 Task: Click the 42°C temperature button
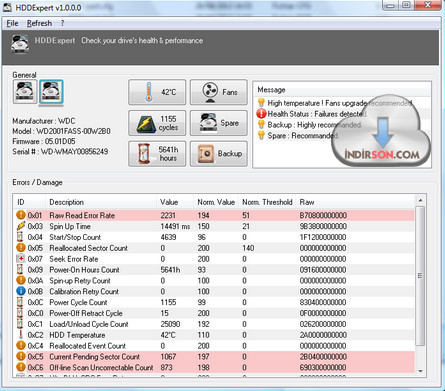coord(157,92)
